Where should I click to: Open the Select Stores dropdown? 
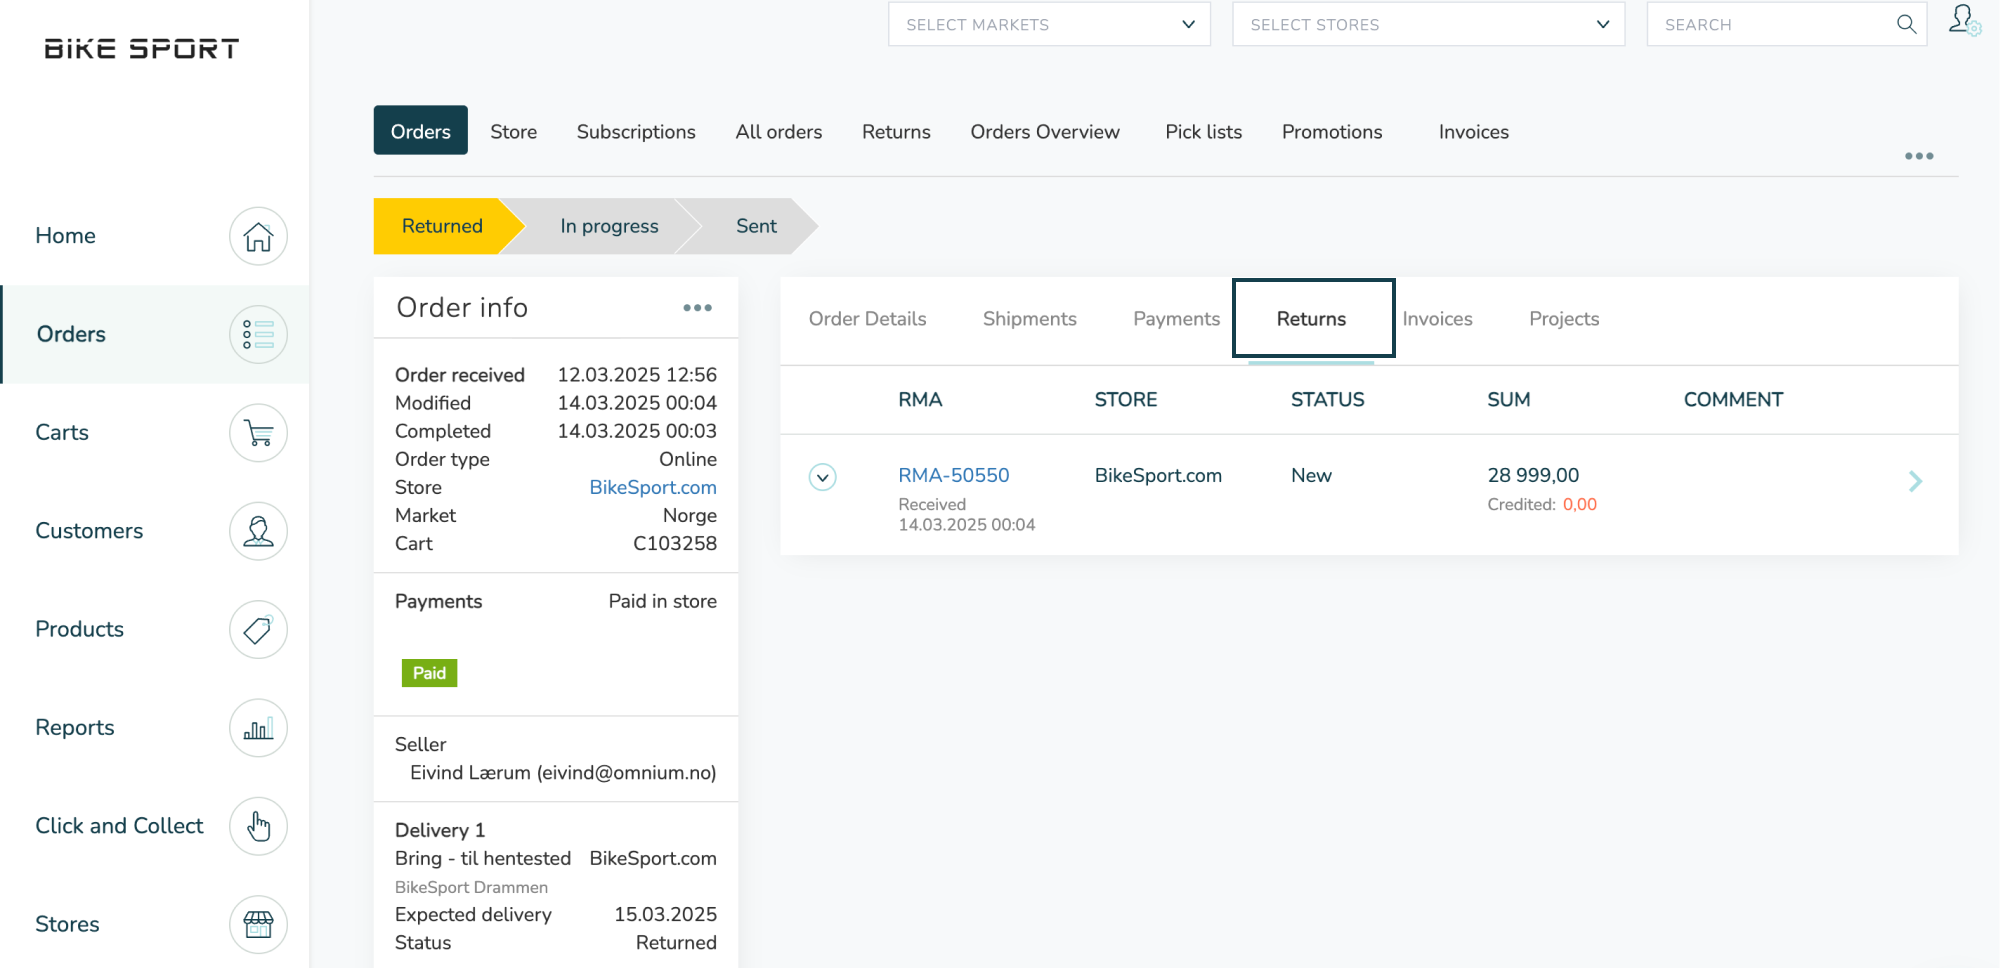pyautogui.click(x=1428, y=24)
